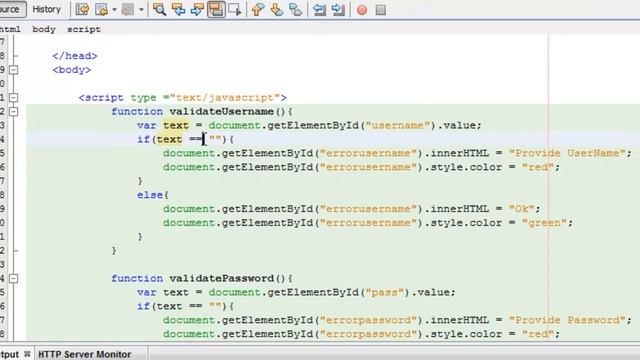Open the Forward history dropdown arrow
Image resolution: width=640 pixels, height=360 pixels.
pos(141,9)
